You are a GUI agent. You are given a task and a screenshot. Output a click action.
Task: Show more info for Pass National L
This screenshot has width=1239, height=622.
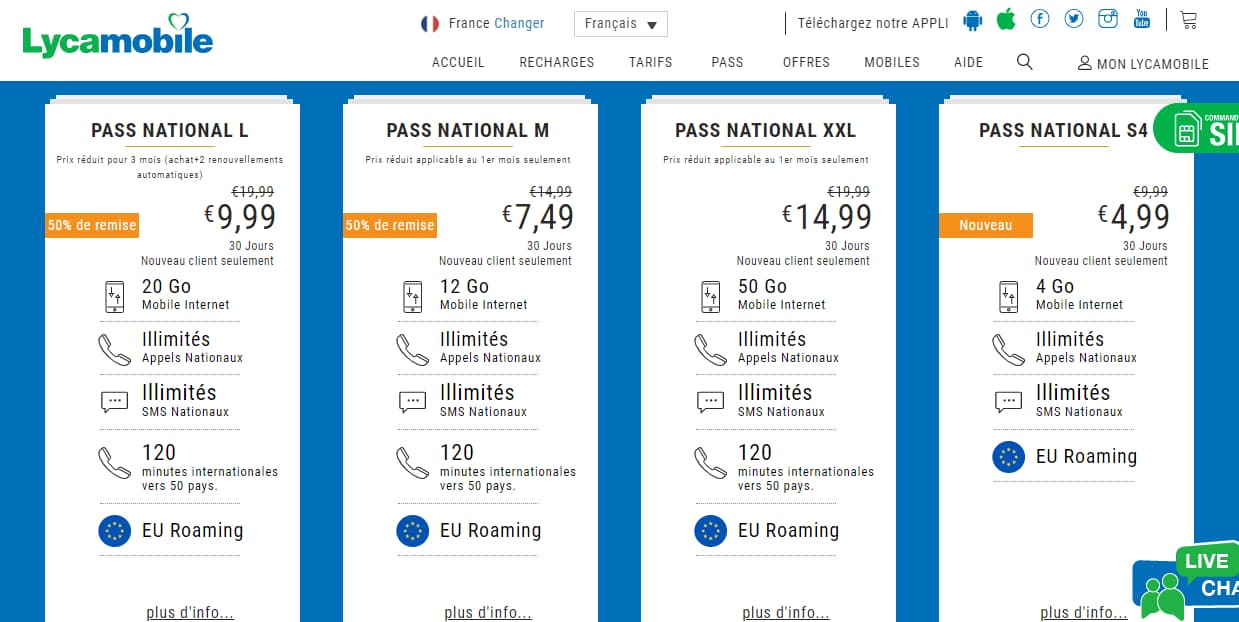(x=190, y=612)
